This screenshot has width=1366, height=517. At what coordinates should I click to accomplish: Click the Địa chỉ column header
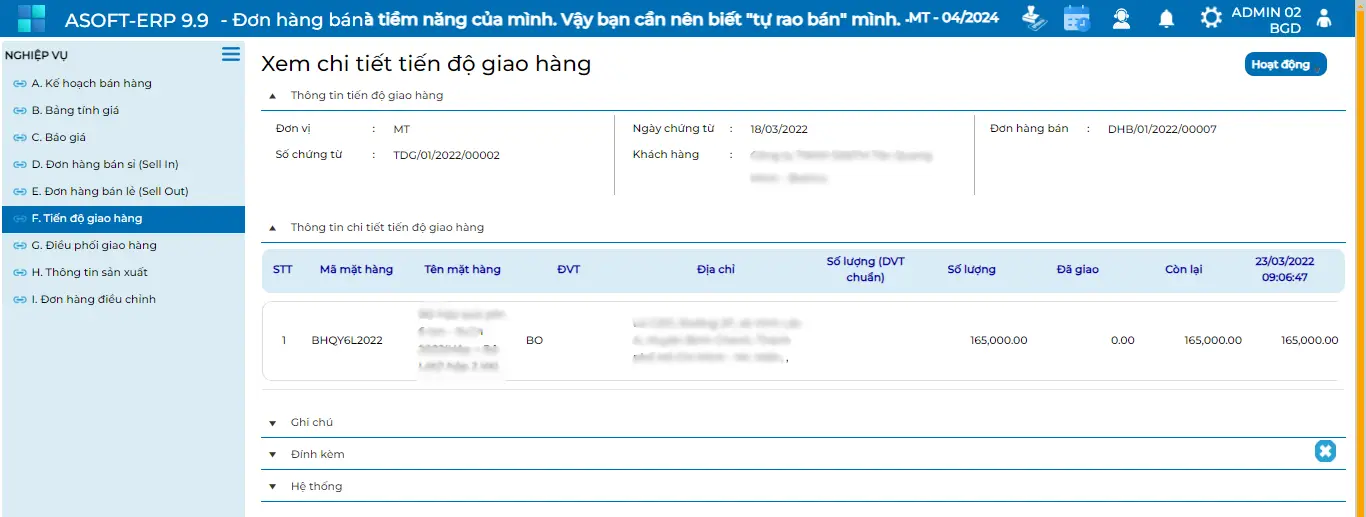coord(716,270)
